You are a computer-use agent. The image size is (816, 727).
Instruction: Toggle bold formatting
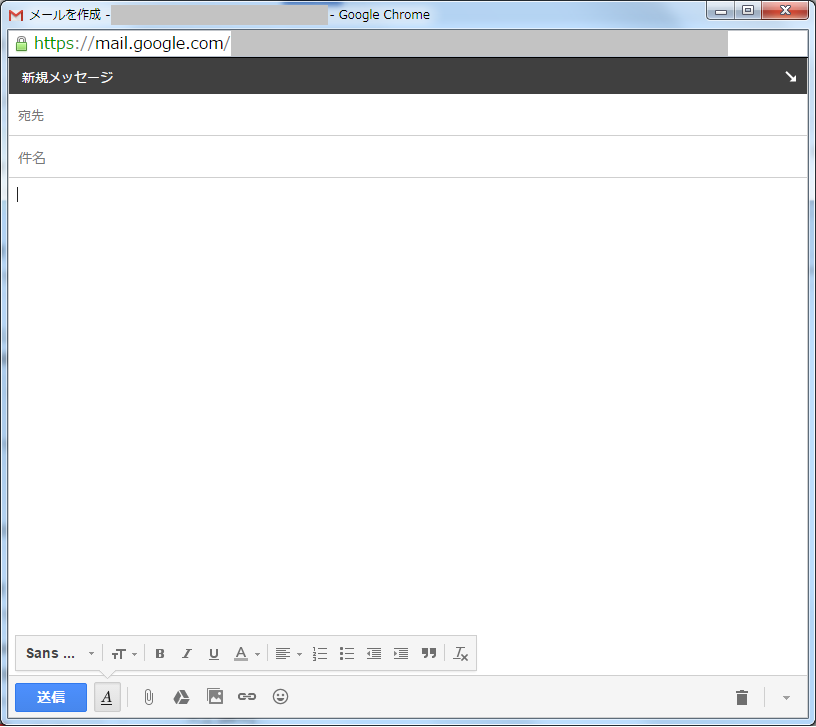click(160, 654)
